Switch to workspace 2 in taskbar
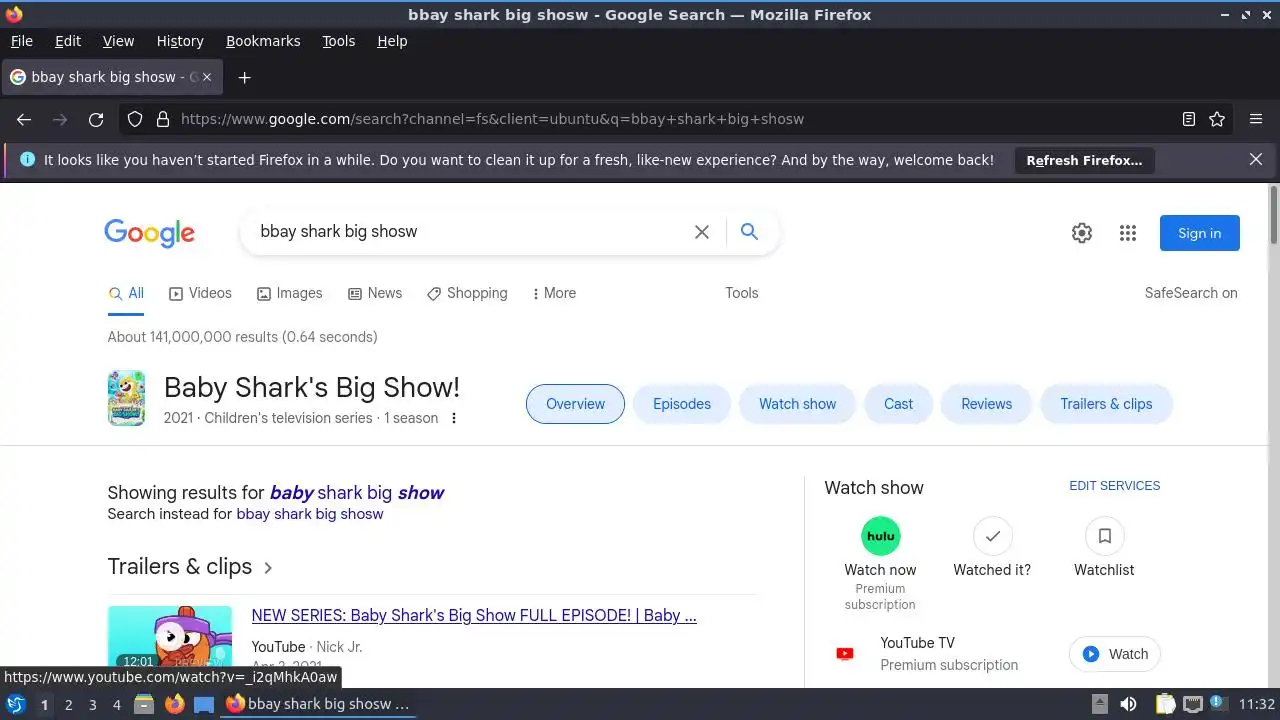Screen dimensions: 1280x720 pos(68,705)
